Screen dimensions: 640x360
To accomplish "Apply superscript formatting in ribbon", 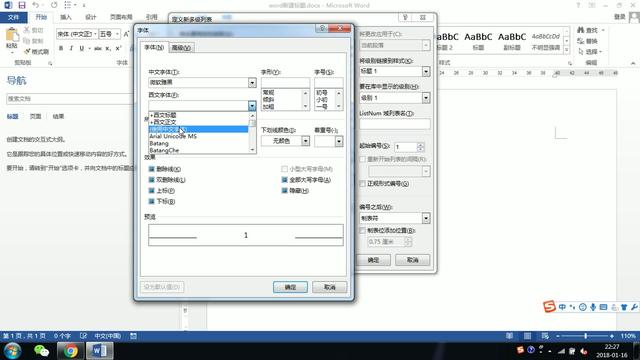I will pos(118,48).
